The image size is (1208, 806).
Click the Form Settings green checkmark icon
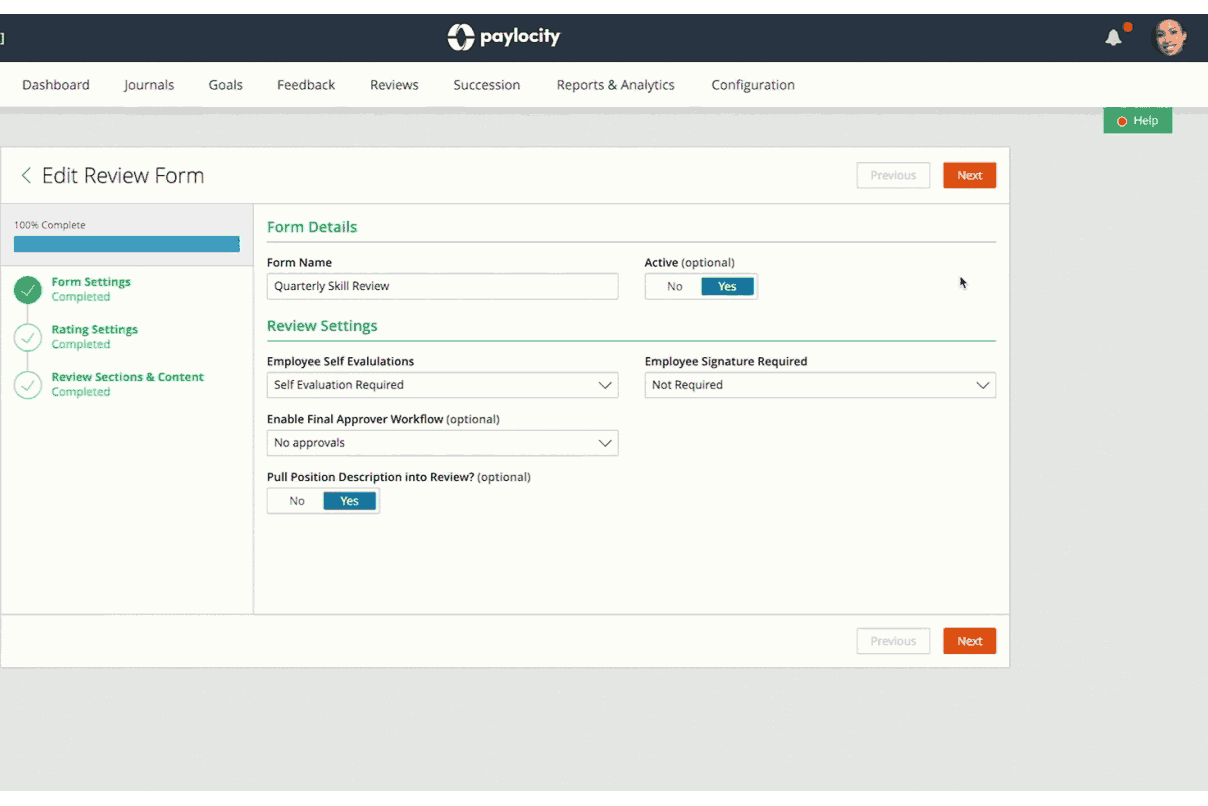pos(28,290)
